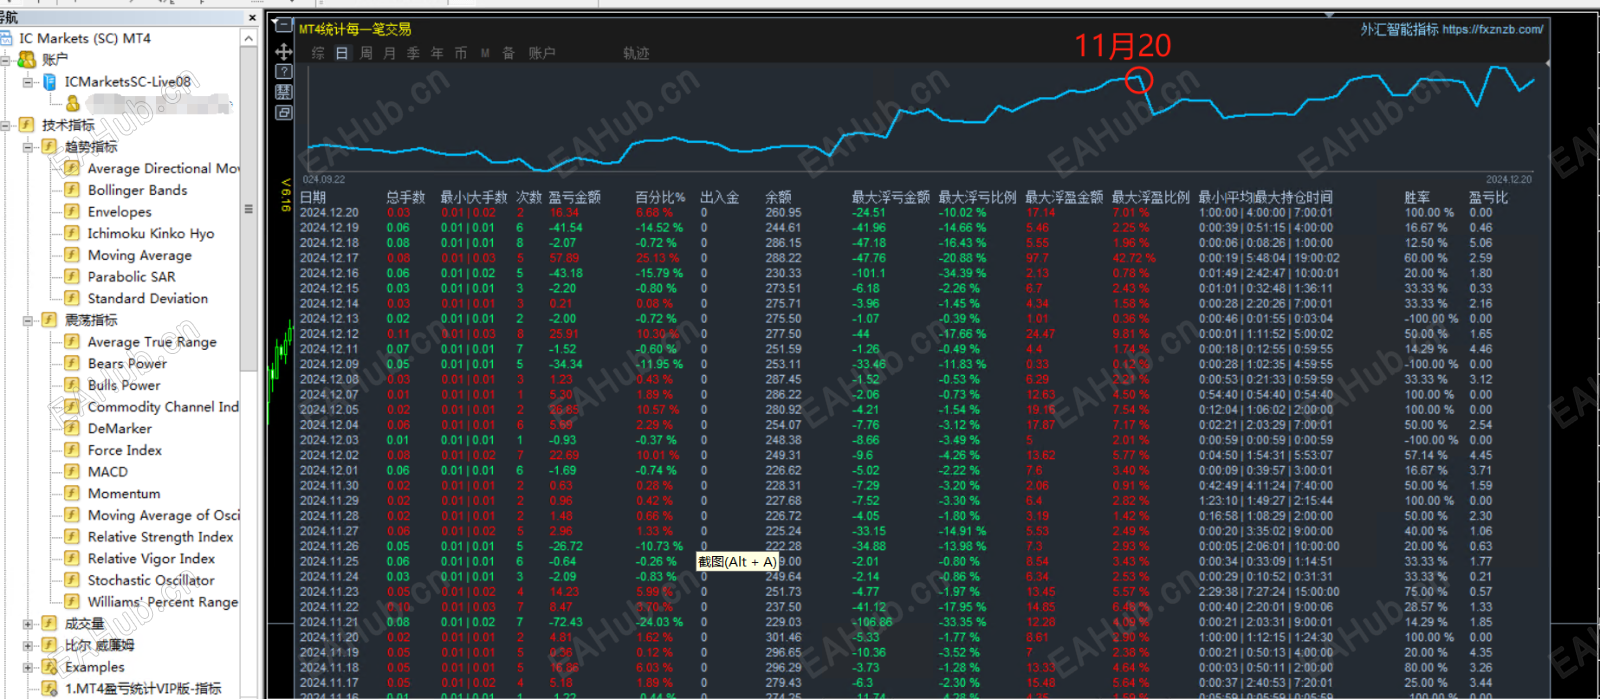Collapse the 账户 tree node
1600x699 pixels.
[5, 60]
